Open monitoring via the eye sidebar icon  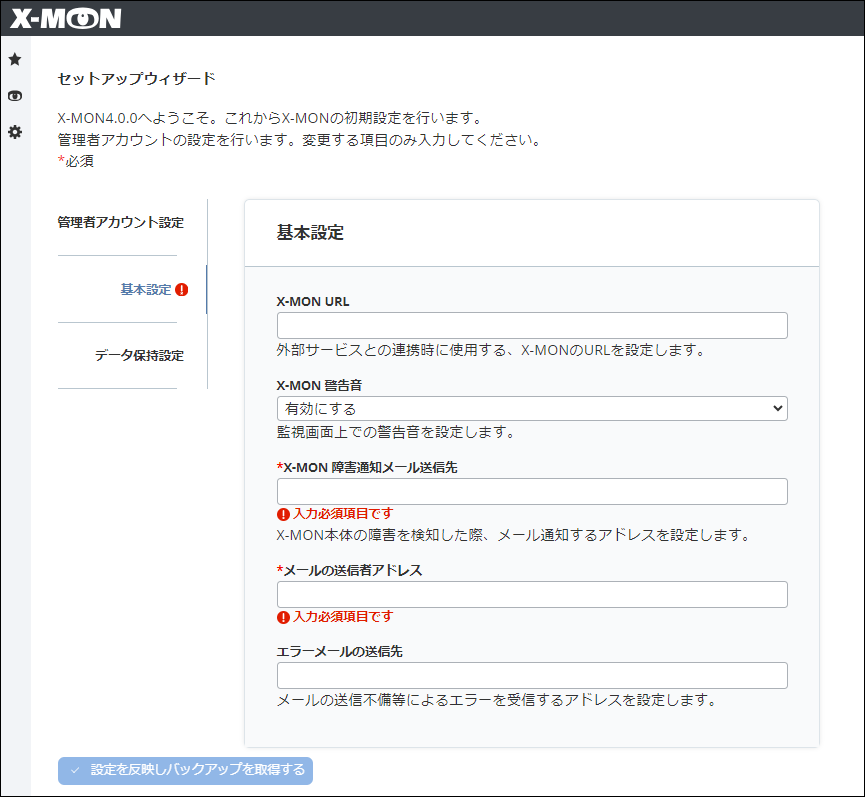coord(15,97)
